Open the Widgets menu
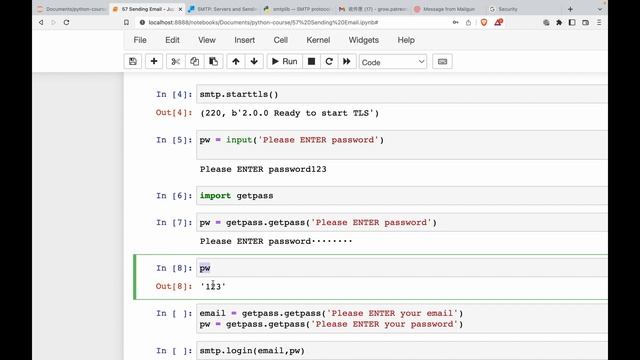640x360 pixels. point(364,40)
